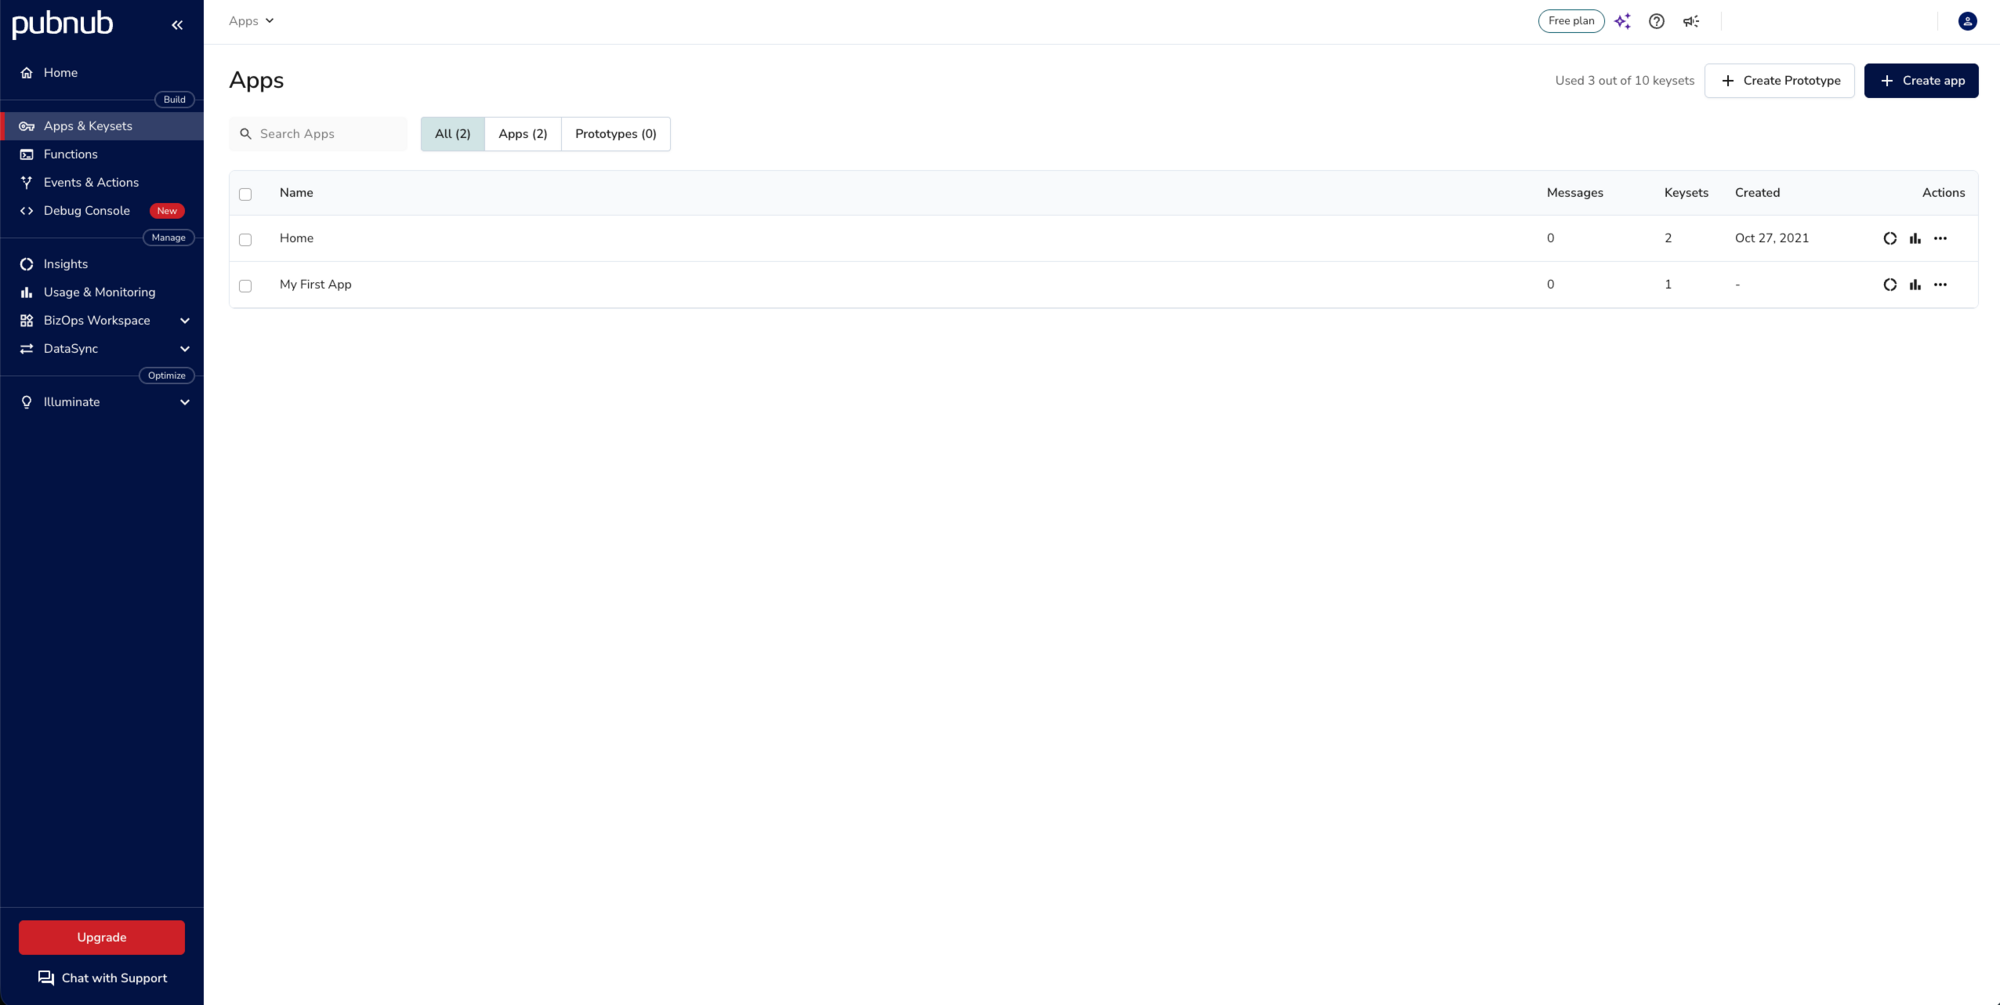Open the My First App name
This screenshot has height=1005, width=2000.
point(316,285)
